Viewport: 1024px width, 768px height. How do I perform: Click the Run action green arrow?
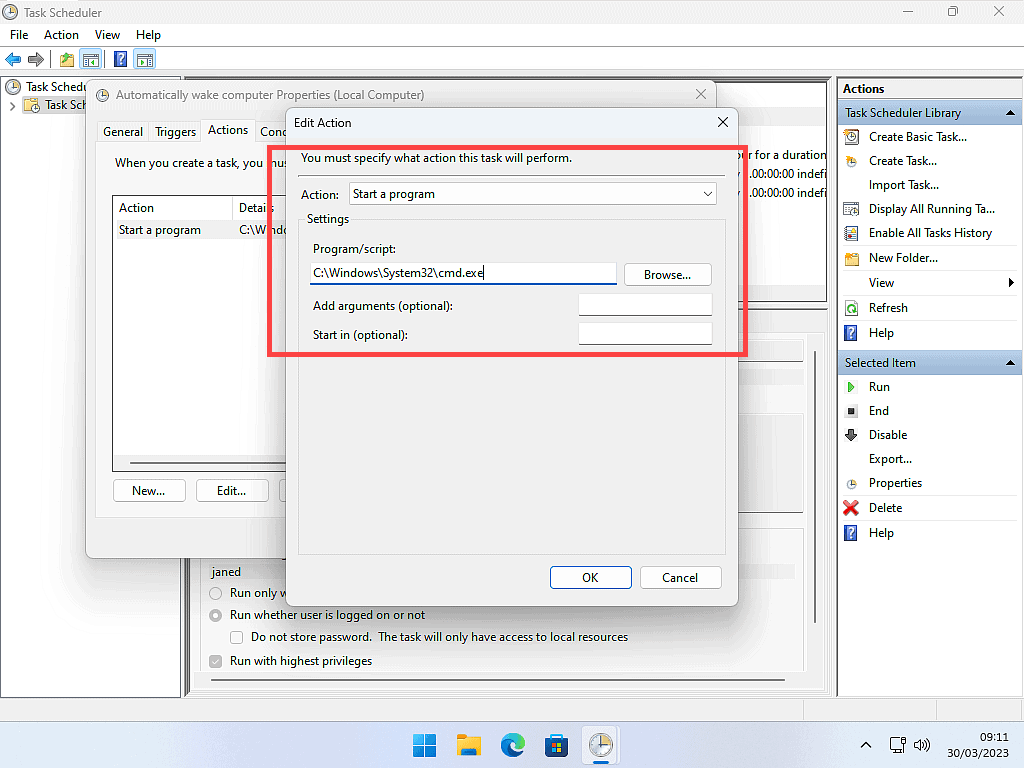pos(851,387)
